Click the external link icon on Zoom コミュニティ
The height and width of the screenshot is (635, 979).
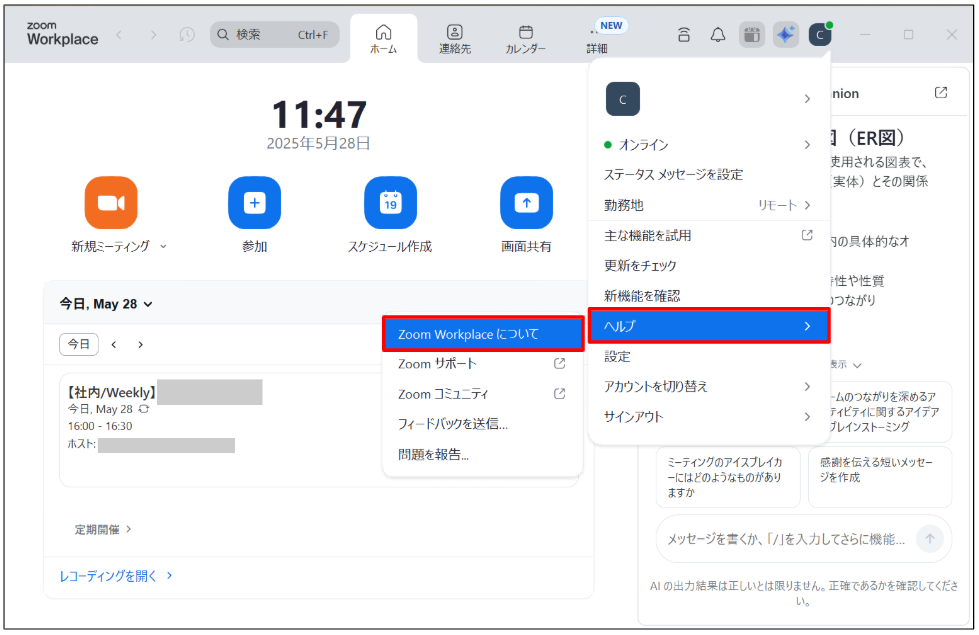[559, 393]
